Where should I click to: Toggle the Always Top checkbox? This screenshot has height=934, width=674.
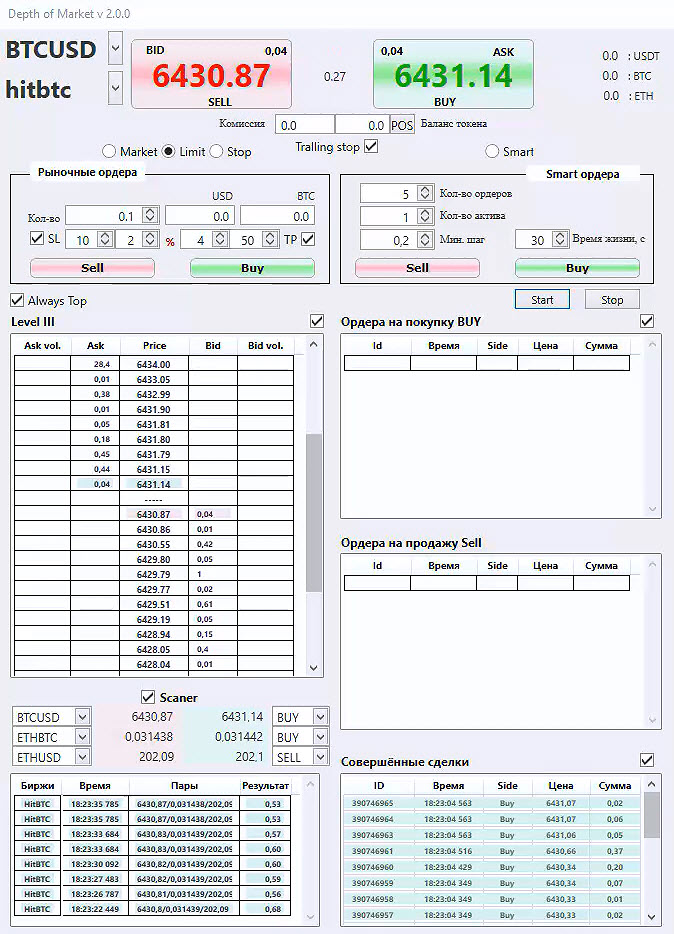point(17,300)
